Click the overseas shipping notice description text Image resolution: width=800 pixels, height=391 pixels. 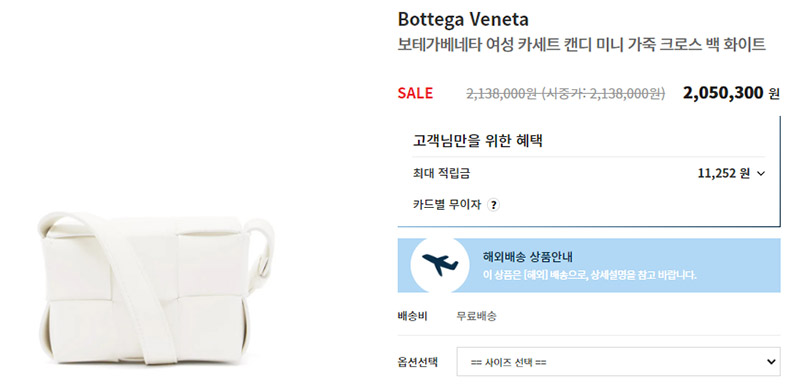tap(589, 275)
